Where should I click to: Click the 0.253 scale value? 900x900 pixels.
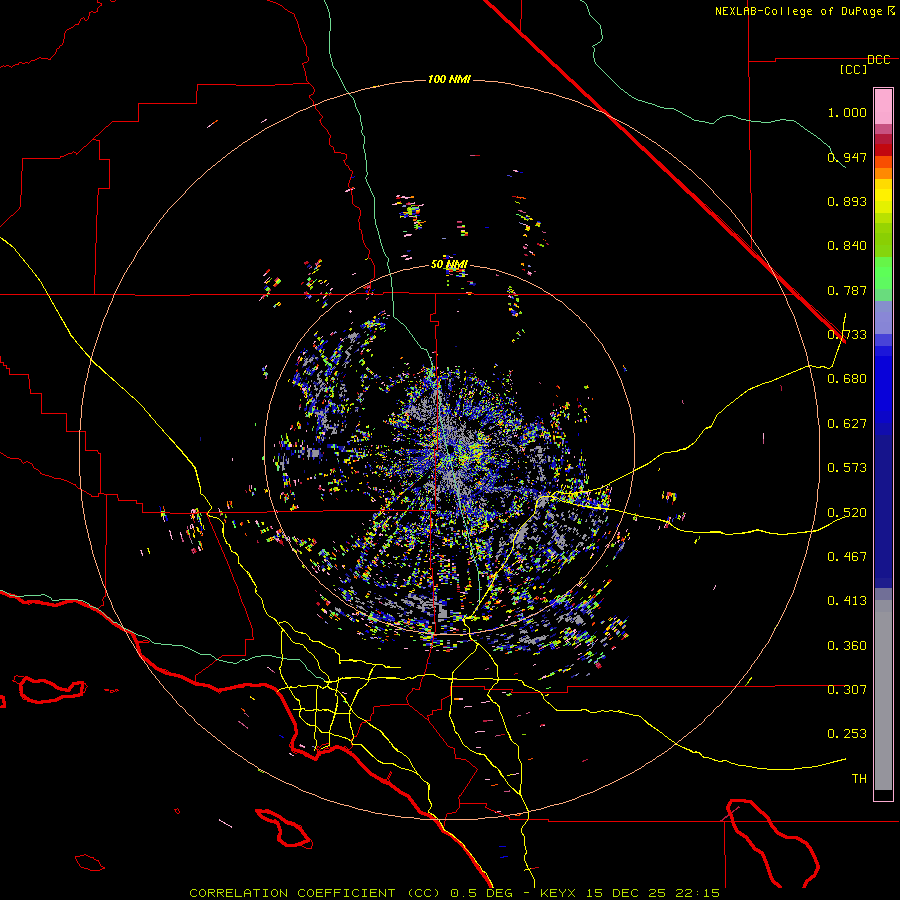point(847,734)
